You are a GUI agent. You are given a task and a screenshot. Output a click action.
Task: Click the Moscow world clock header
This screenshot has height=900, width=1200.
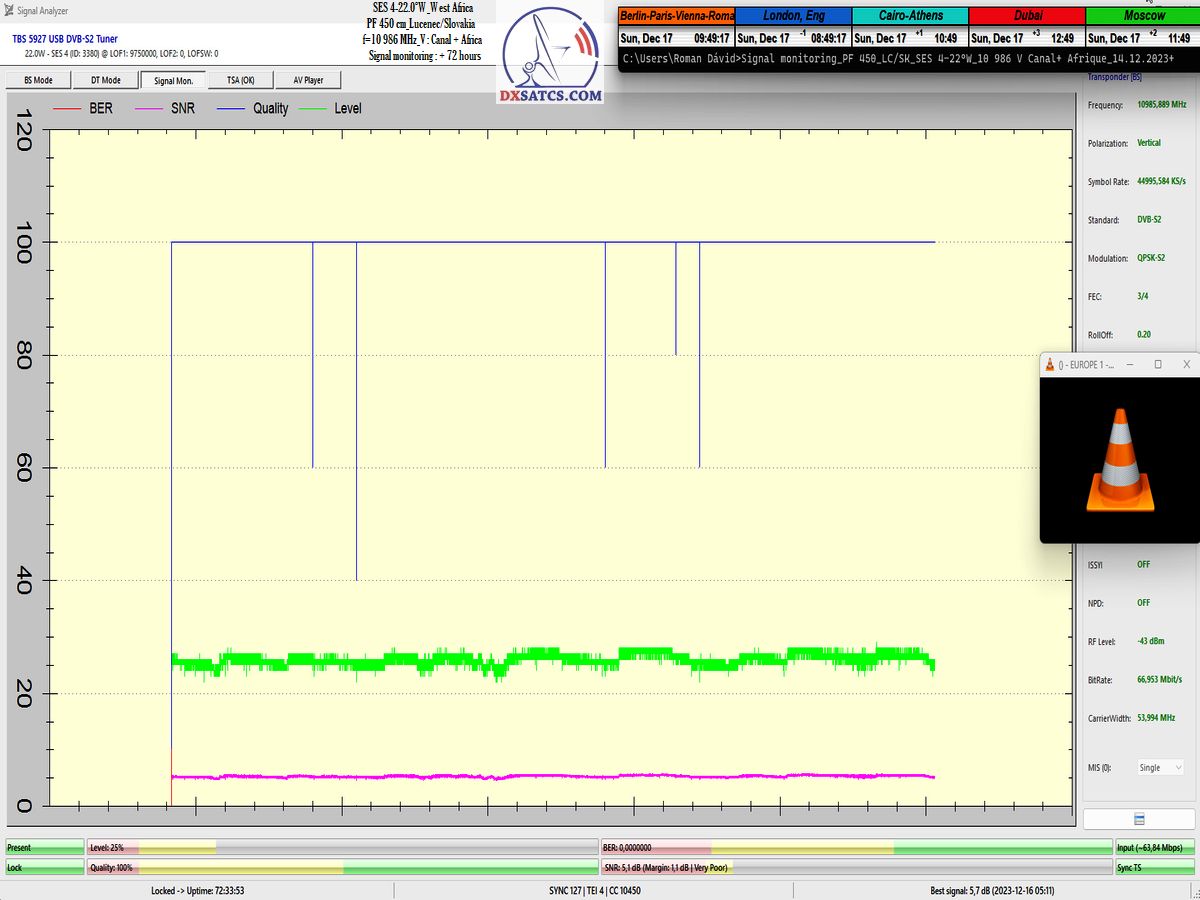click(1143, 16)
